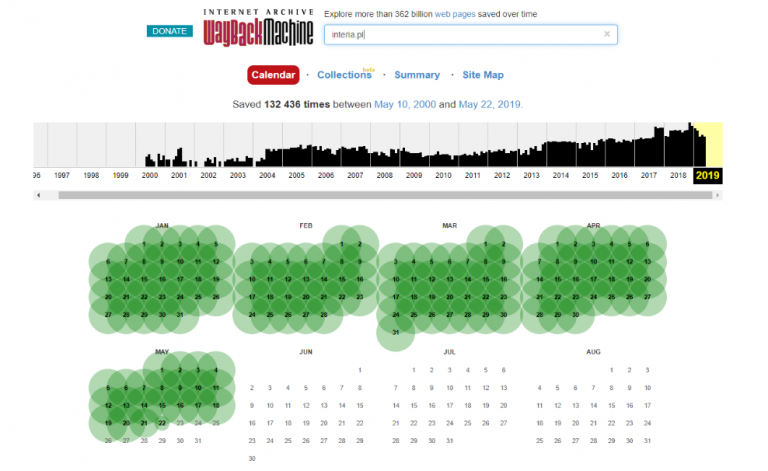
Task: Click the Wayback Machine logo
Action: click(x=259, y=28)
